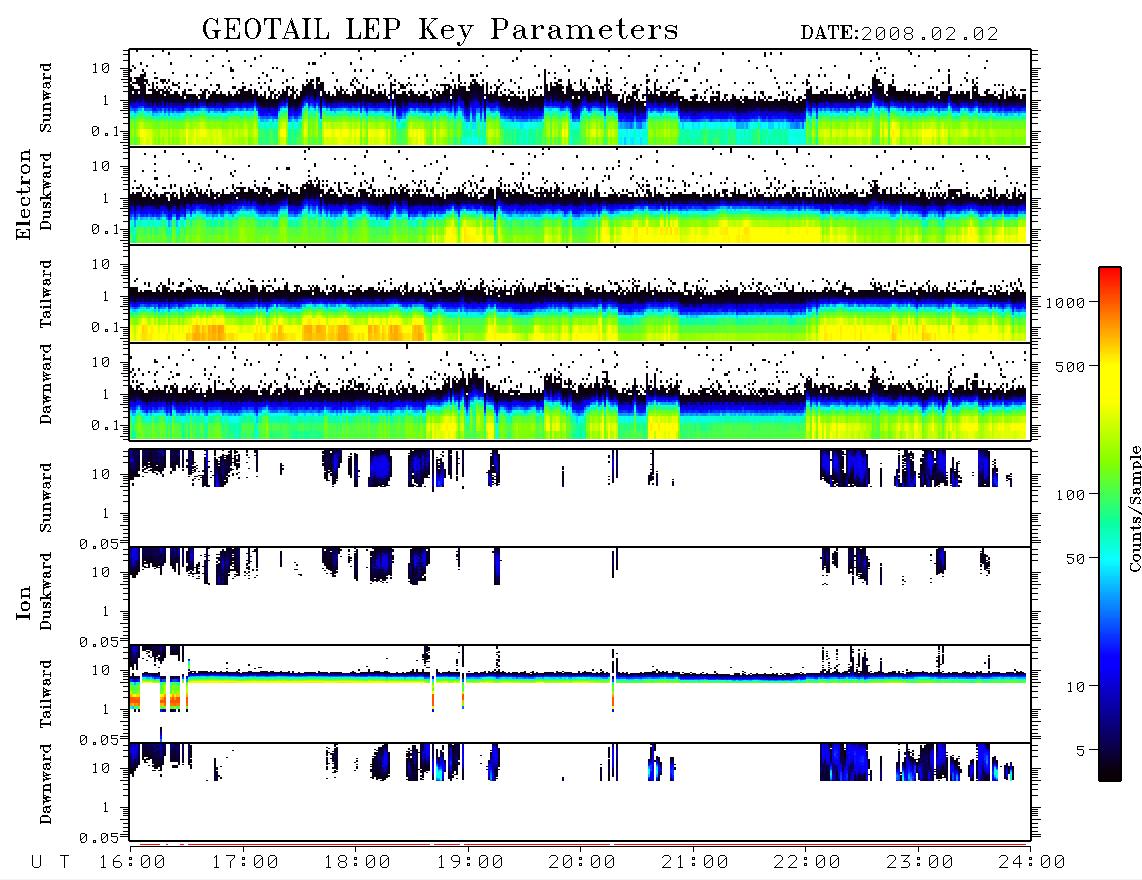Screen dimensions: 1142x880
Task: Click the colorbar tick label 10
Action: click(1076, 687)
